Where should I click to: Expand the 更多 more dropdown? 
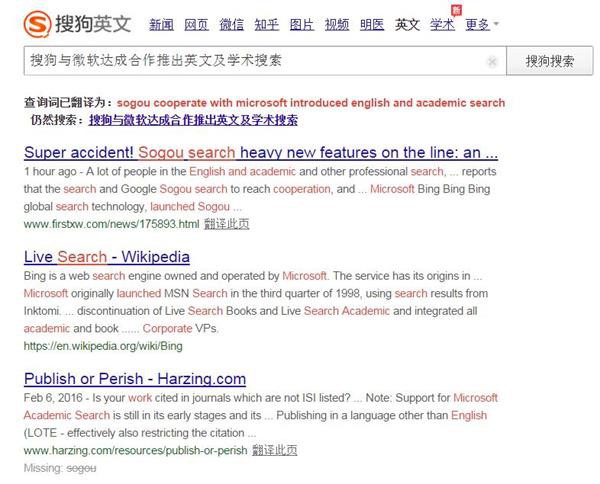pyautogui.click(x=482, y=25)
